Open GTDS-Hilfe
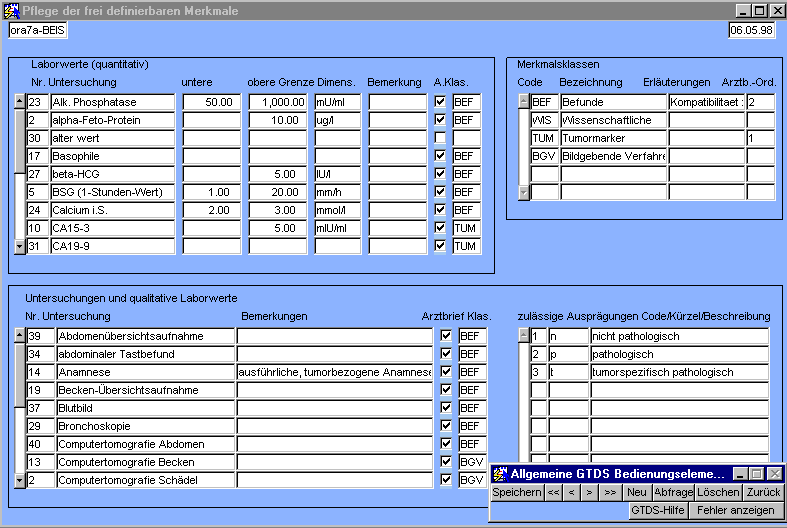The height and width of the screenshot is (528, 787). tap(657, 510)
